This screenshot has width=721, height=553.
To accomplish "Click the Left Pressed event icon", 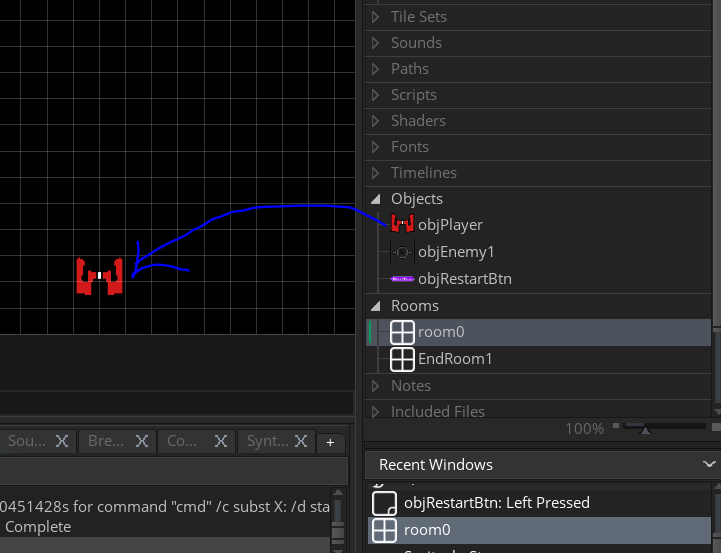I will click(384, 503).
